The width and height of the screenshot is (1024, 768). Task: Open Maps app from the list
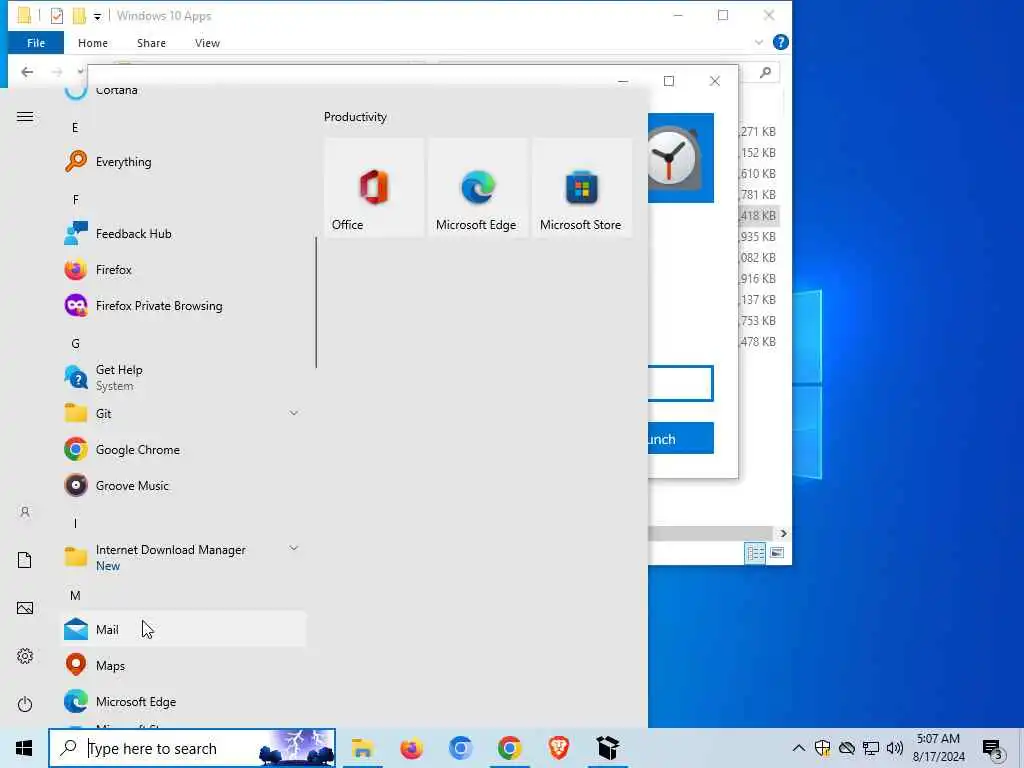183,665
